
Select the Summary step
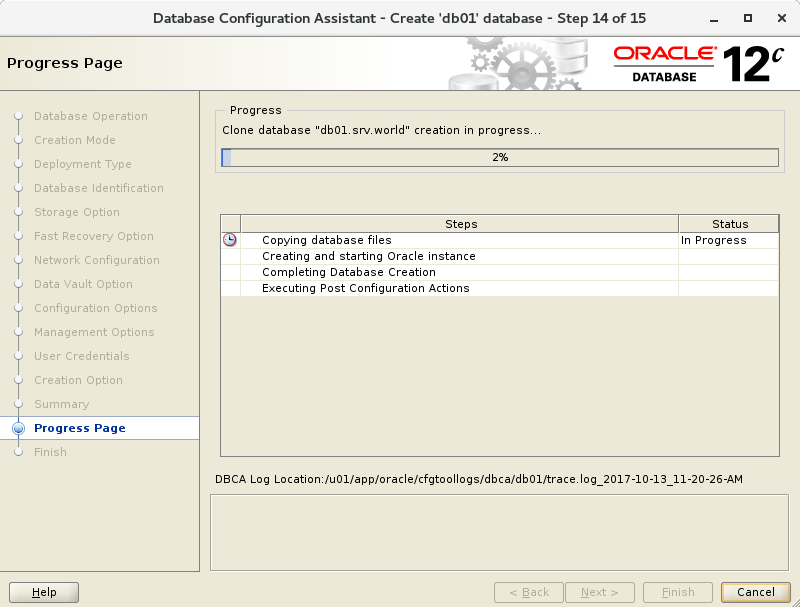(x=61, y=404)
